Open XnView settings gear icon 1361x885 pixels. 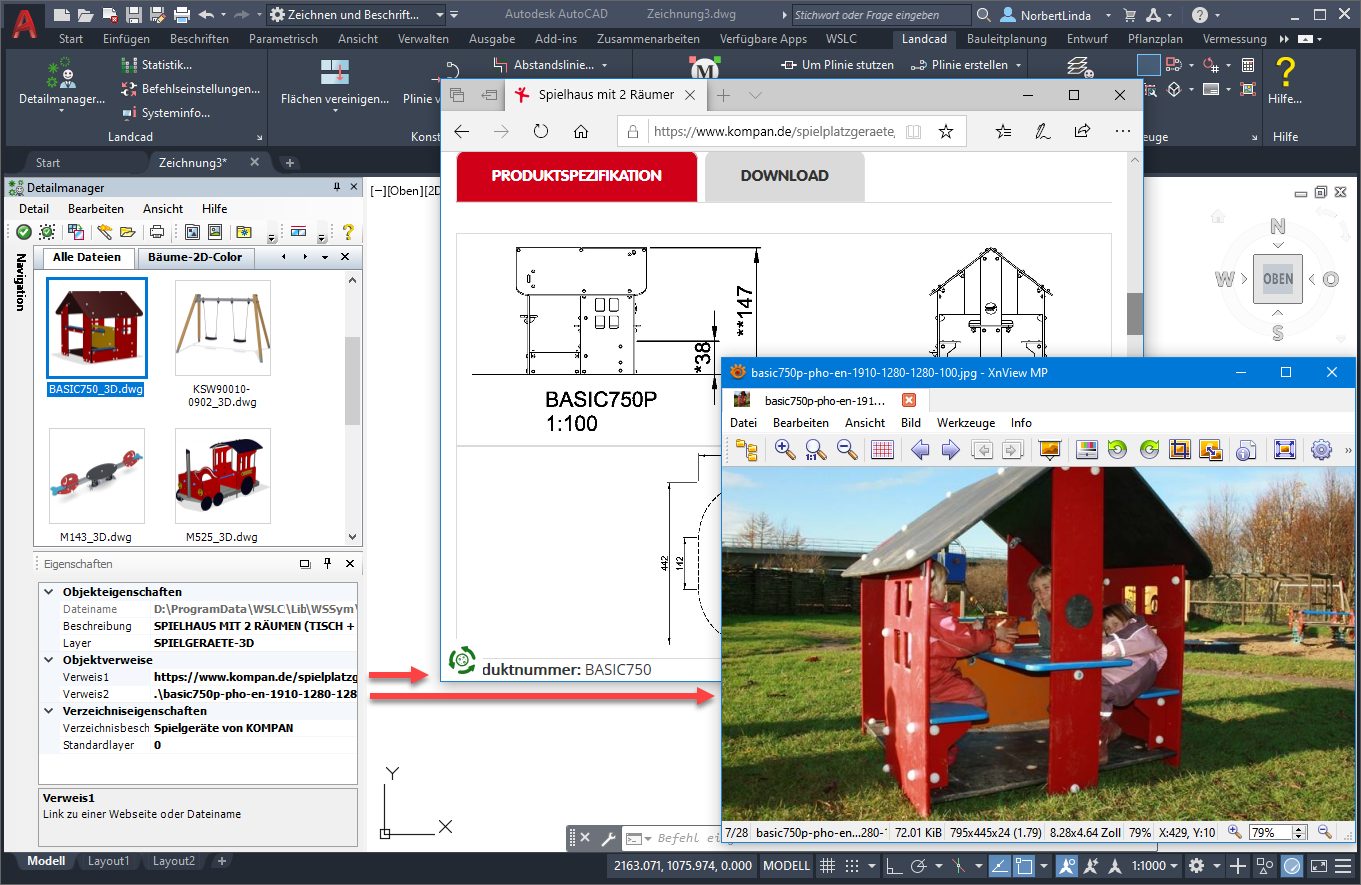pyautogui.click(x=1321, y=450)
